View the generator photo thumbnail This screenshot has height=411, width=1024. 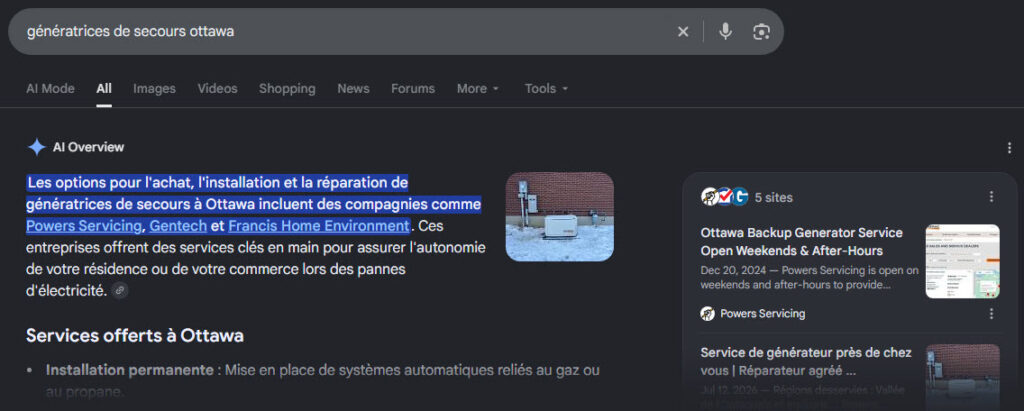(560, 216)
